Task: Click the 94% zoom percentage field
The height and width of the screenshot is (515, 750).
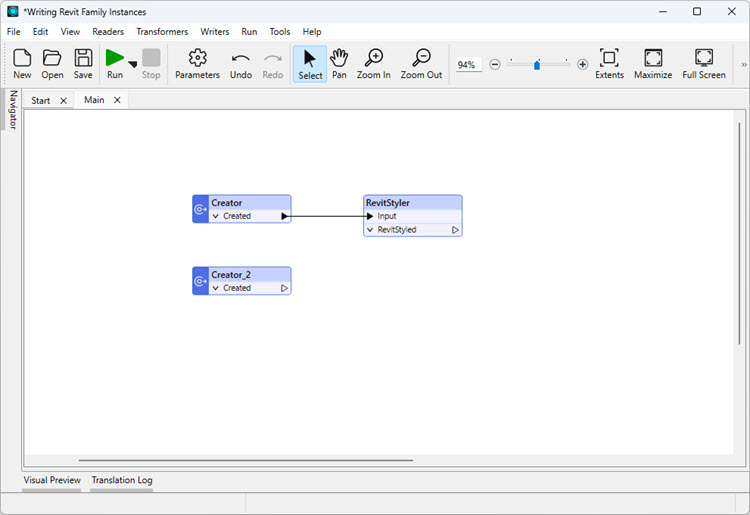Action: tap(467, 65)
